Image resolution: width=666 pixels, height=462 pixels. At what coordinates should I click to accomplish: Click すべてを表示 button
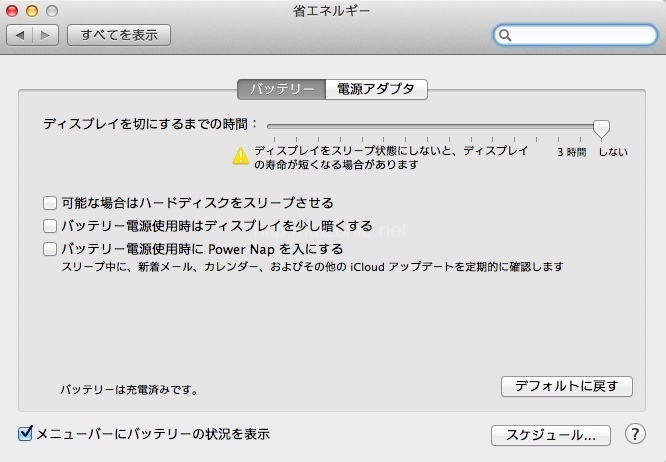pyautogui.click(x=119, y=35)
